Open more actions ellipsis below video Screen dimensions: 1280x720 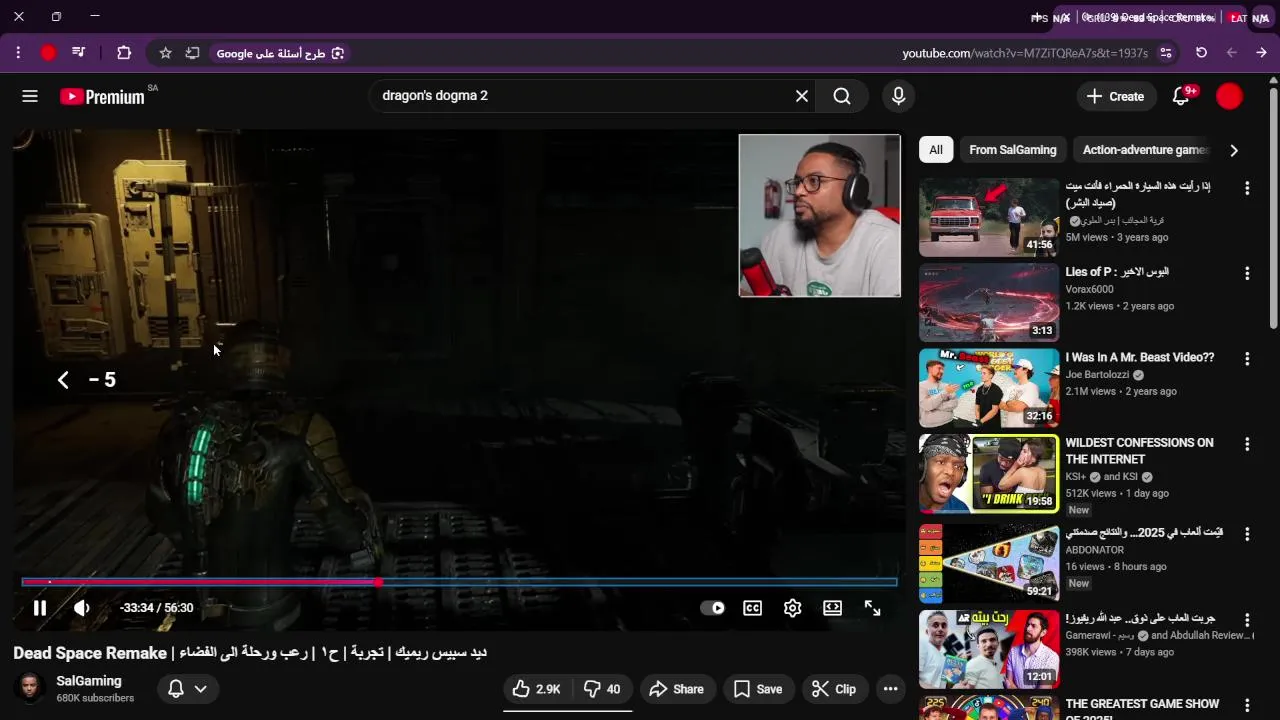click(x=890, y=689)
